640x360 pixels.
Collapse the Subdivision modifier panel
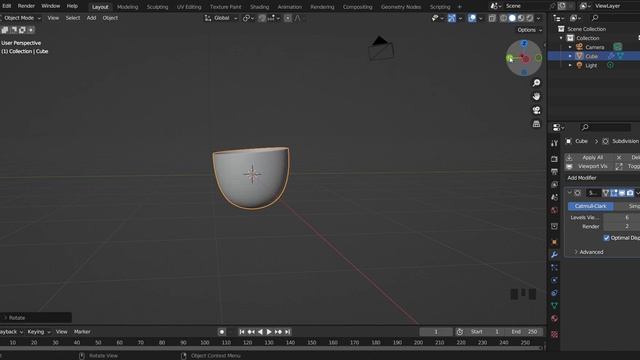click(x=569, y=193)
